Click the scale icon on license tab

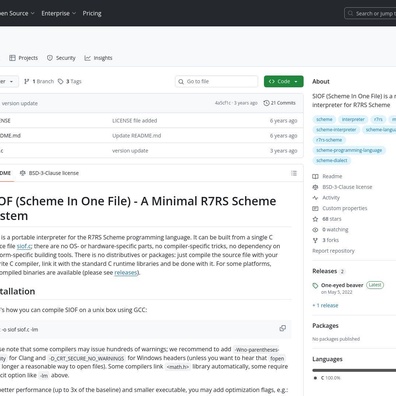(x=23, y=173)
